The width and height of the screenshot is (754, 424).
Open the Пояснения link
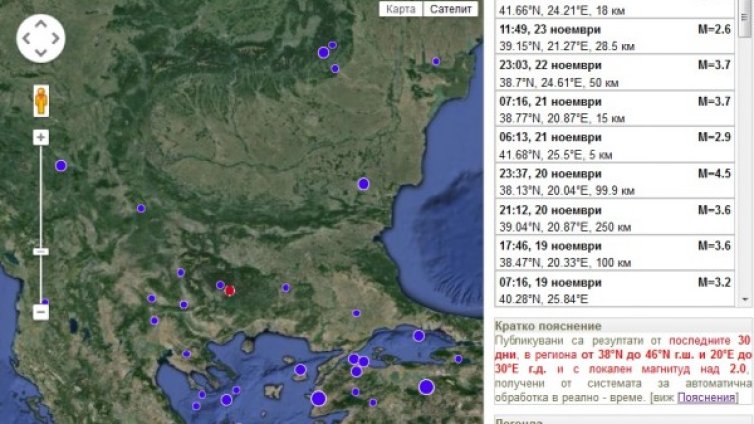tap(706, 398)
